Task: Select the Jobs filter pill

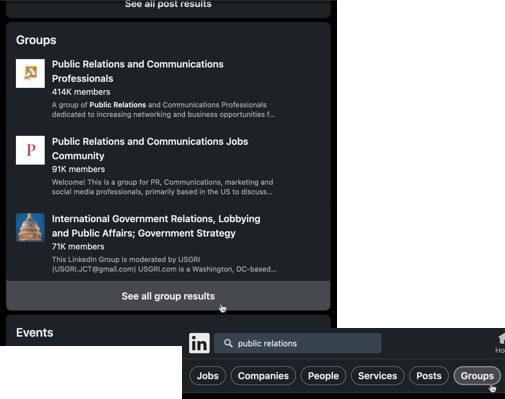Action: click(208, 376)
